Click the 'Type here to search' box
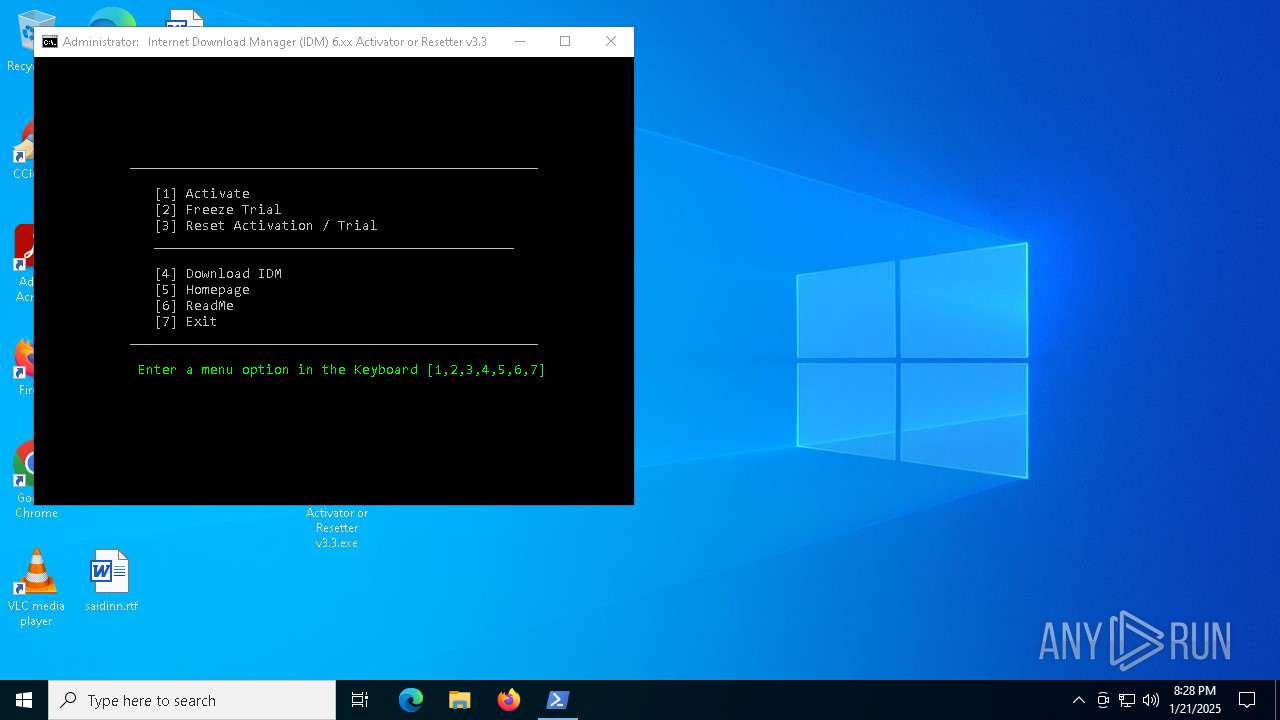1280x720 pixels. coord(192,700)
